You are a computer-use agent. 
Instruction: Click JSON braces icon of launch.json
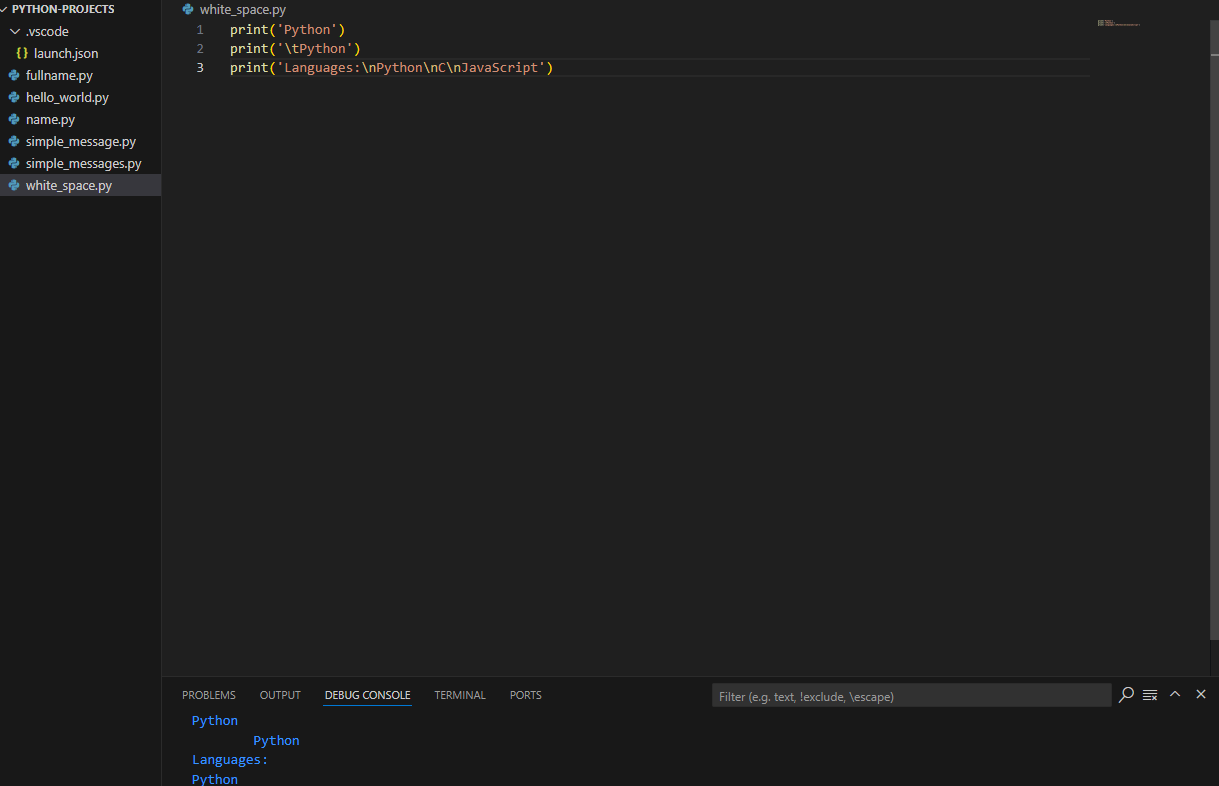click(x=22, y=53)
